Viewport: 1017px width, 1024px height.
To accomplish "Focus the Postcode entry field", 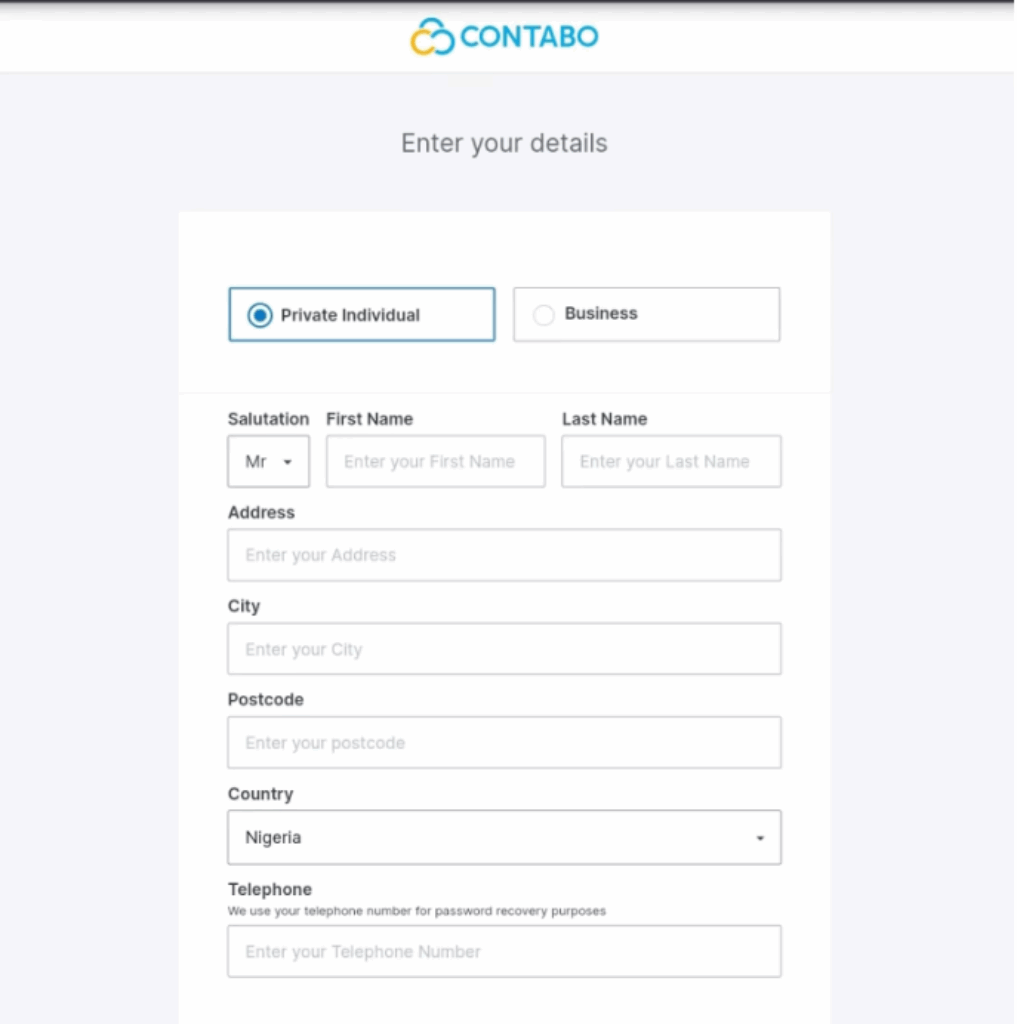I will 504,743.
